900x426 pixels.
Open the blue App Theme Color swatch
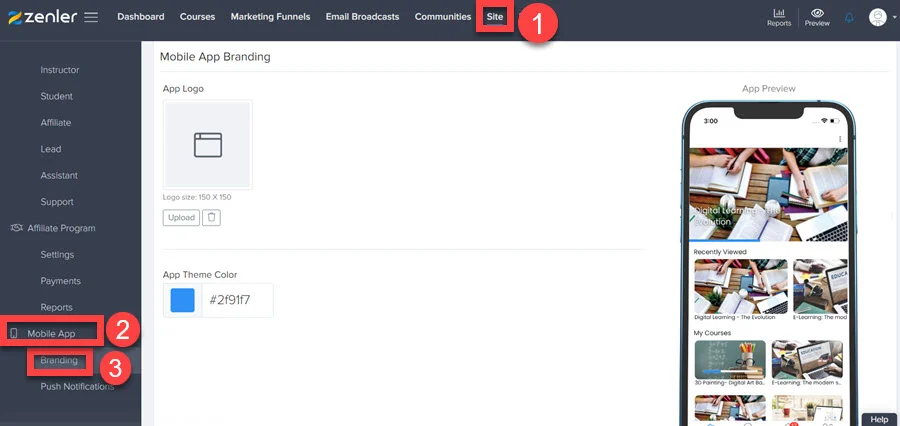click(182, 300)
